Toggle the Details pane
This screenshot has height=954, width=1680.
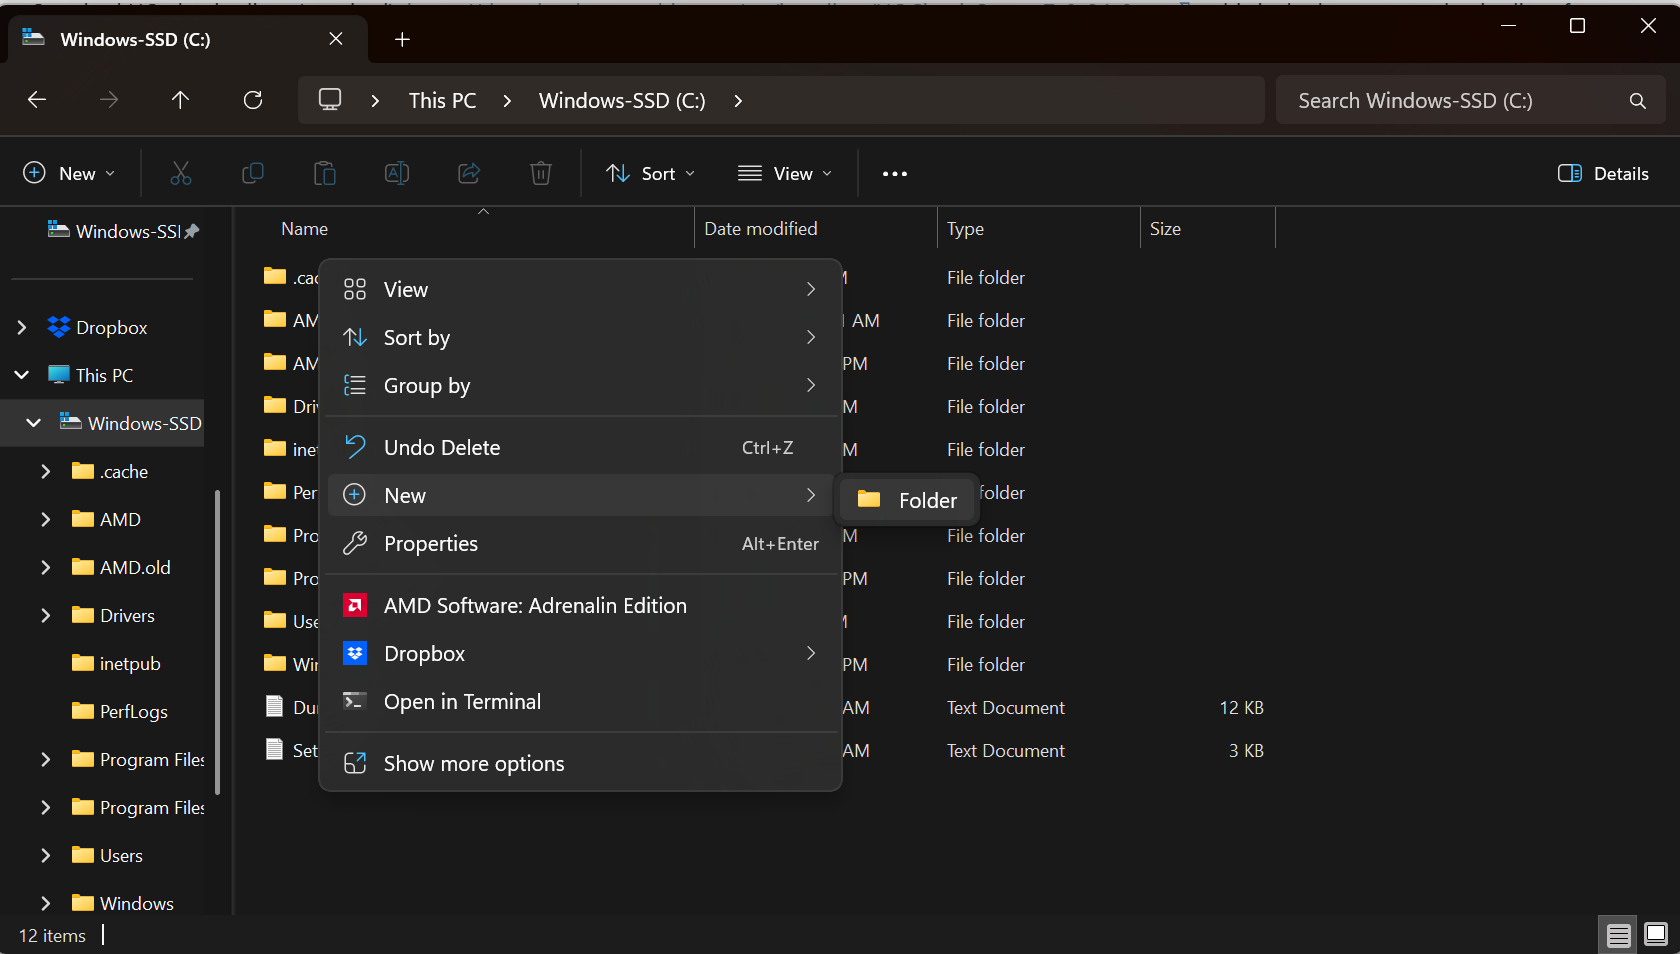[1603, 174]
